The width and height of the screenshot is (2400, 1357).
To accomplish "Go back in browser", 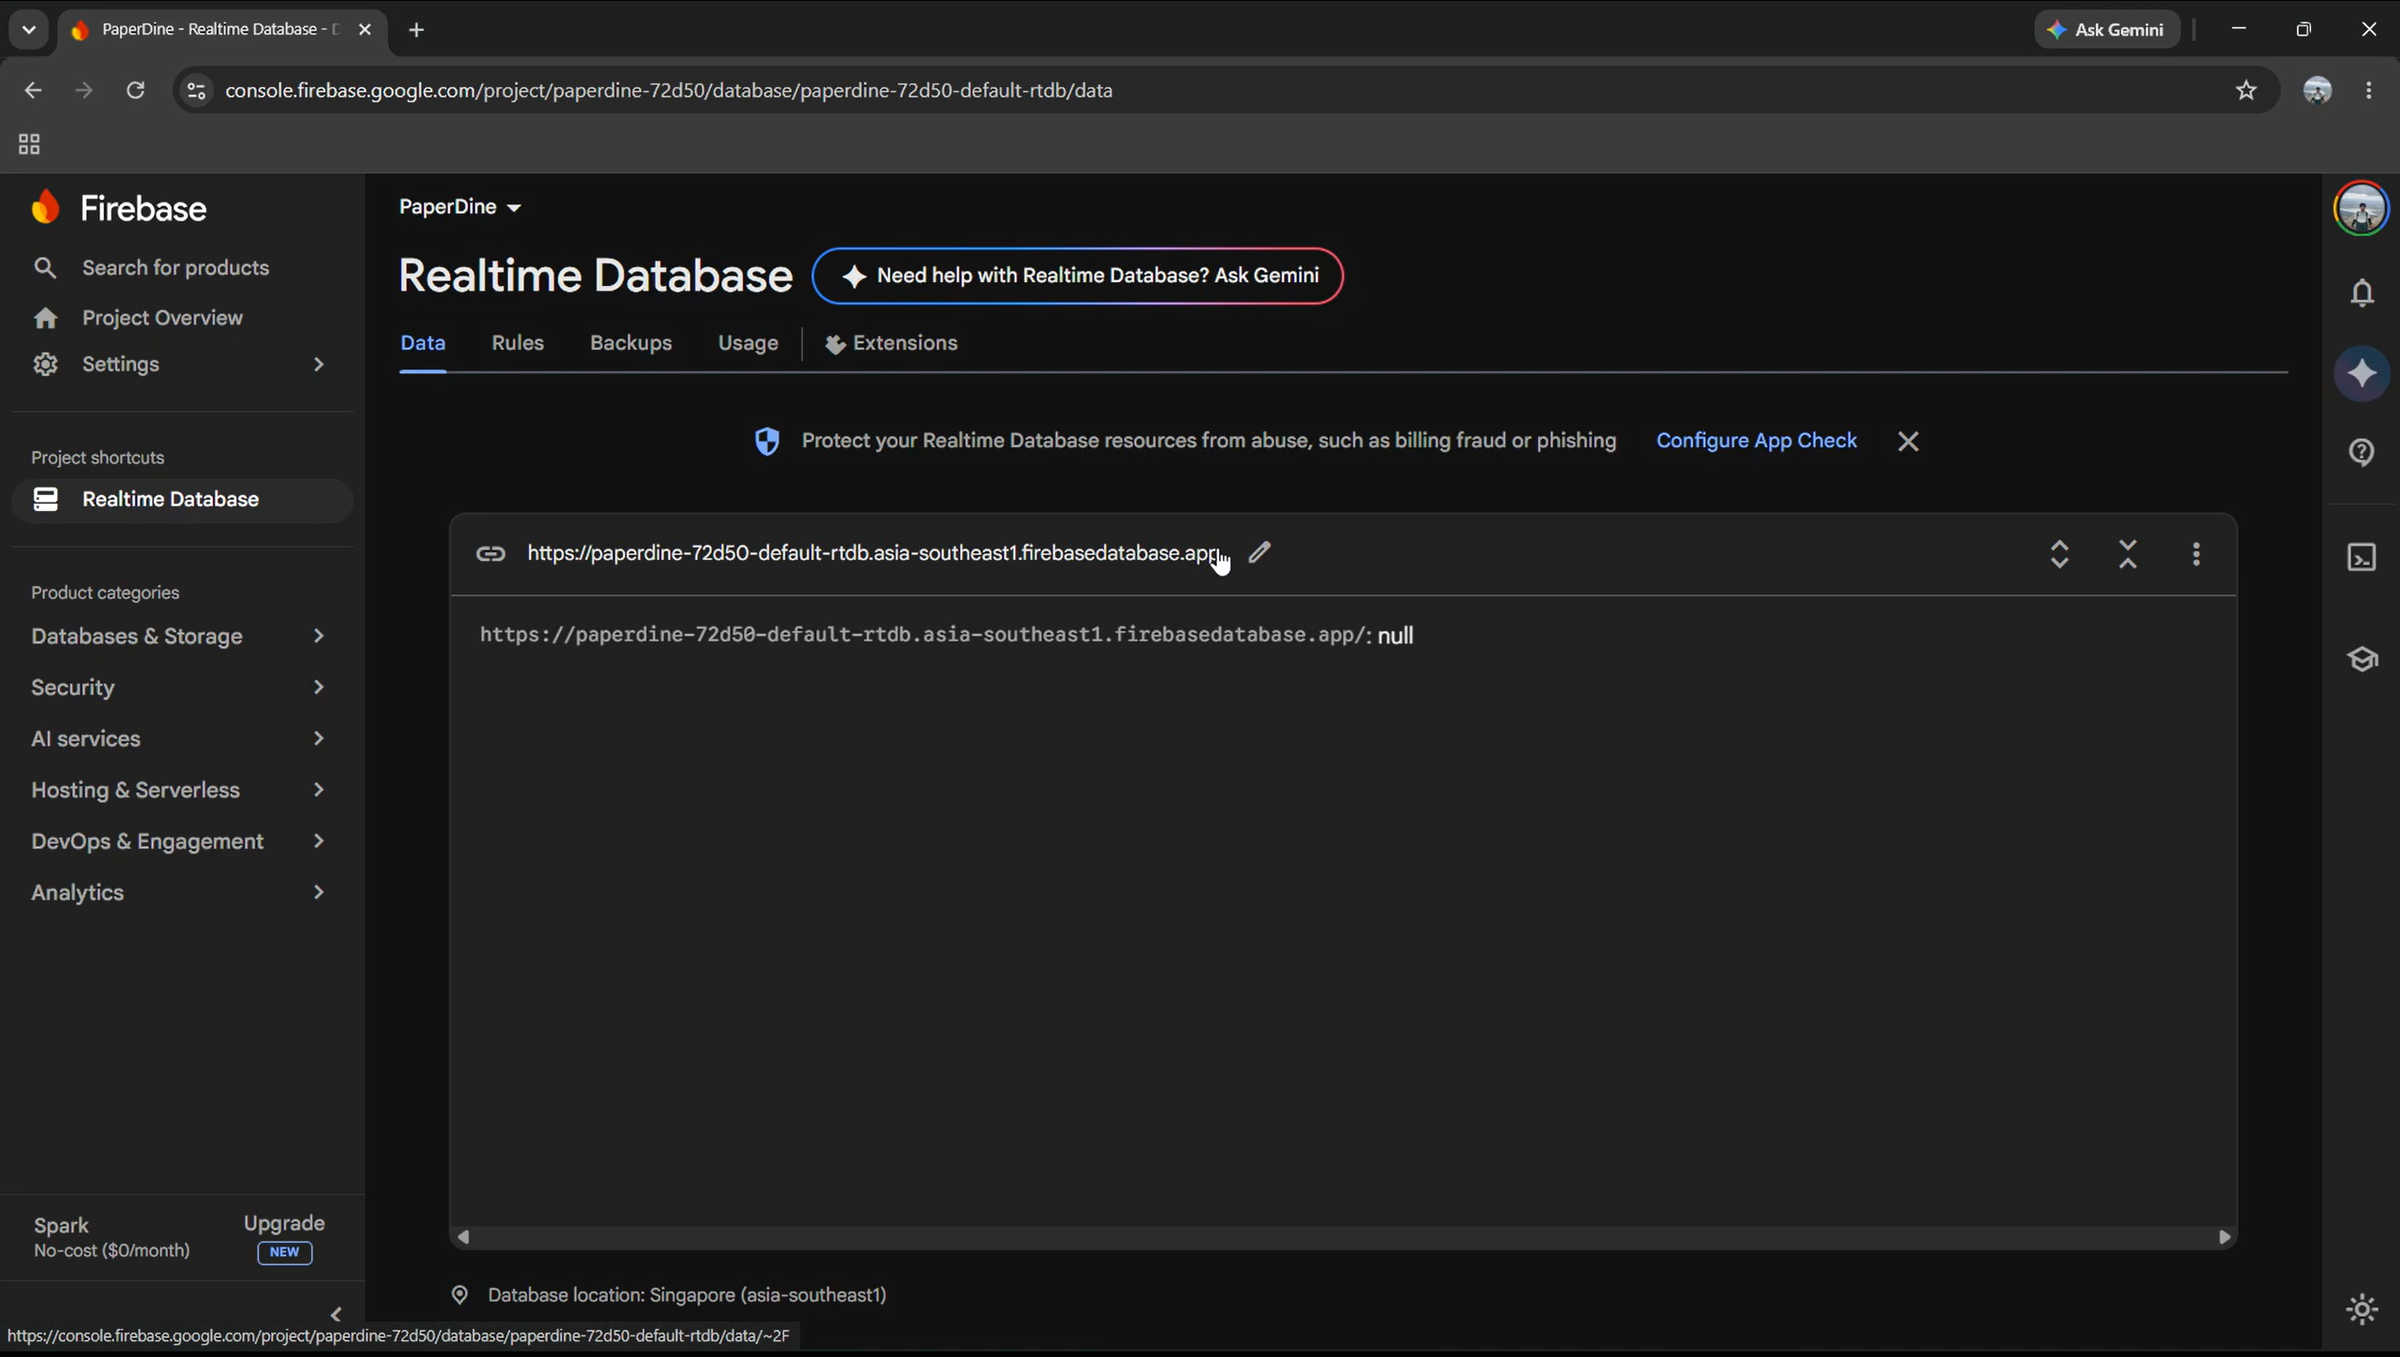I will coord(33,90).
